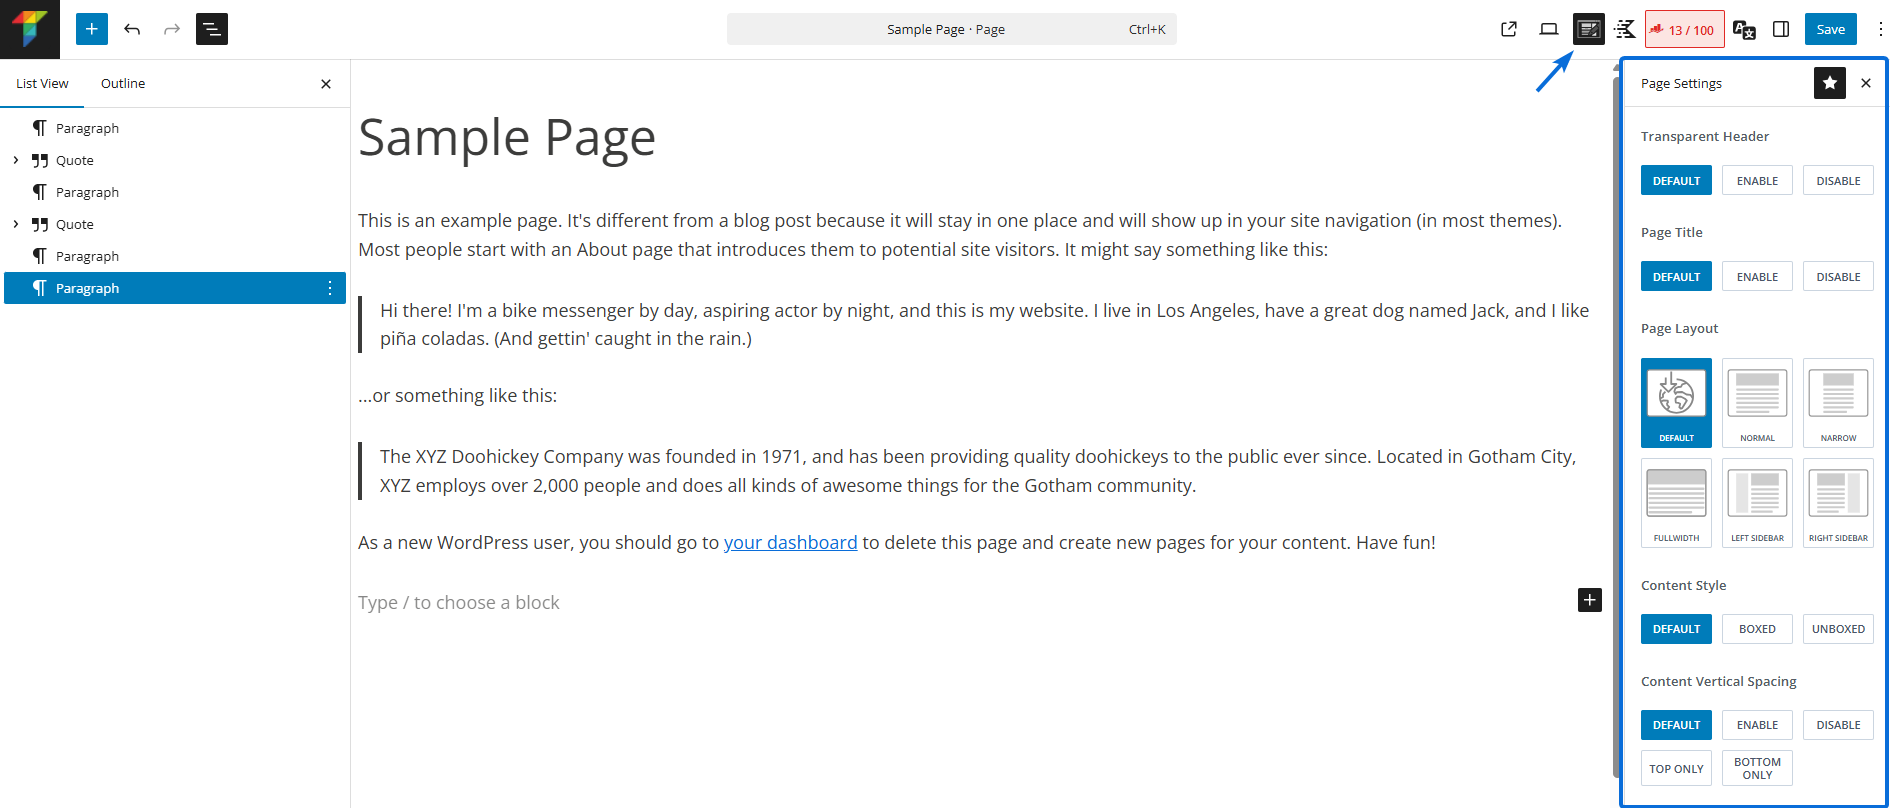The height and width of the screenshot is (808, 1890).
Task: Open the editor options kebab menu
Action: 1880,29
